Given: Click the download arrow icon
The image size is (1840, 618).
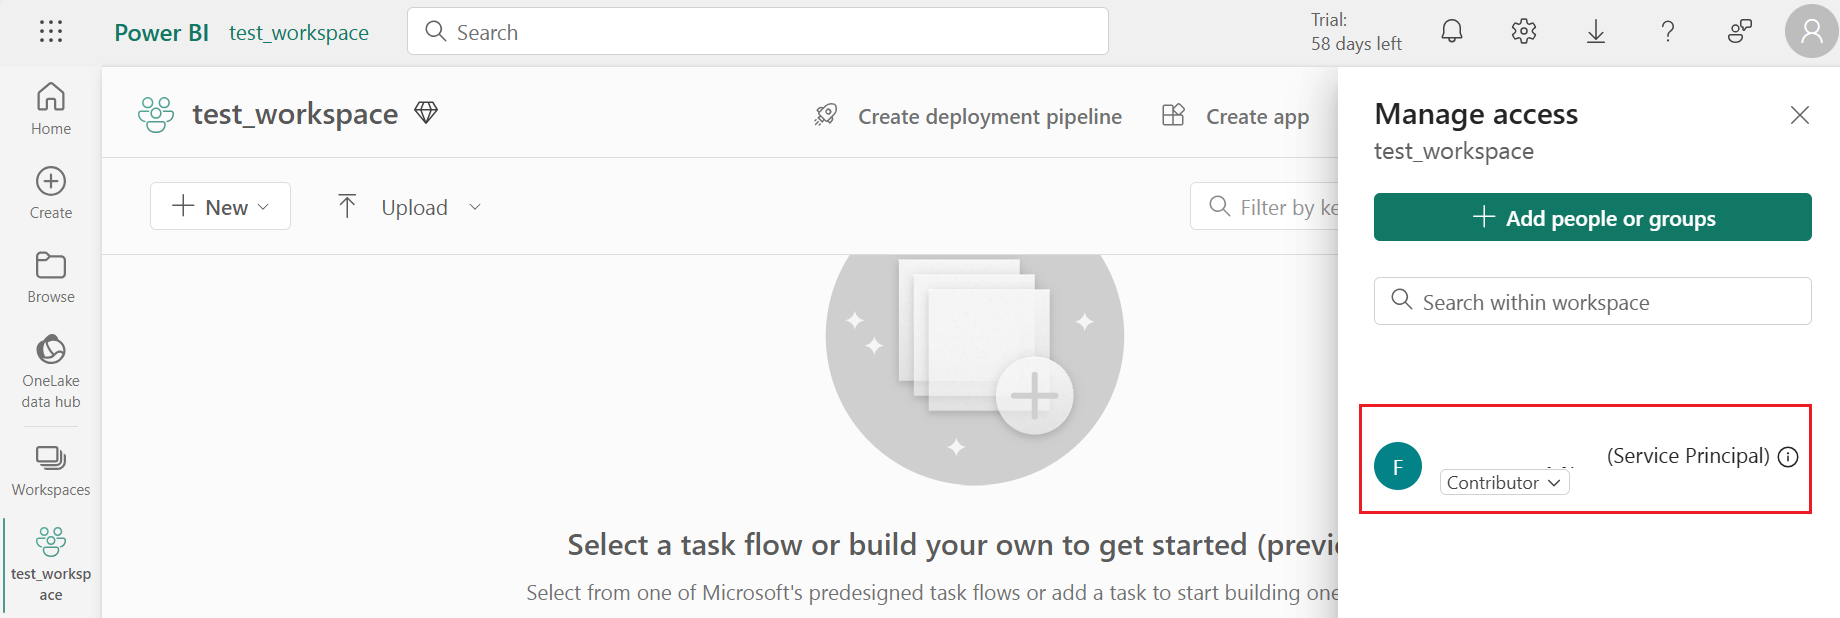Looking at the screenshot, I should point(1596,32).
